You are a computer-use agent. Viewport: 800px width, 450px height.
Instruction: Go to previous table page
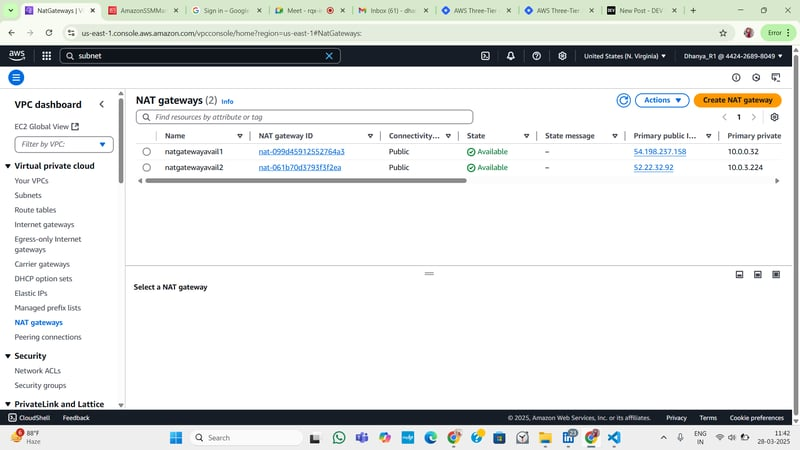[x=724, y=117]
